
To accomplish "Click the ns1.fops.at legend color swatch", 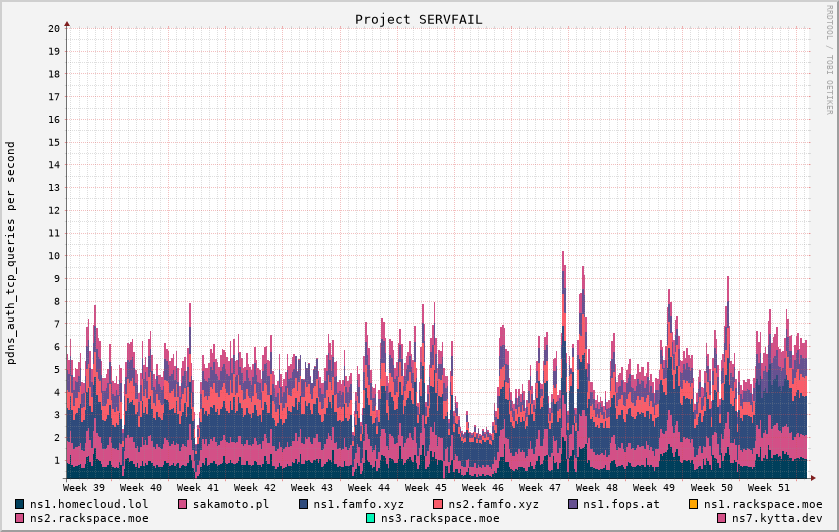I will pos(573,504).
